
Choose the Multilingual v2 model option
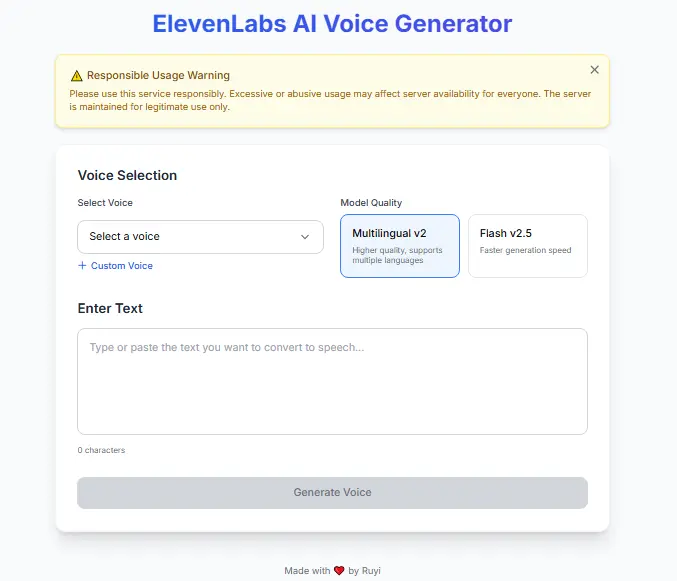coord(400,246)
